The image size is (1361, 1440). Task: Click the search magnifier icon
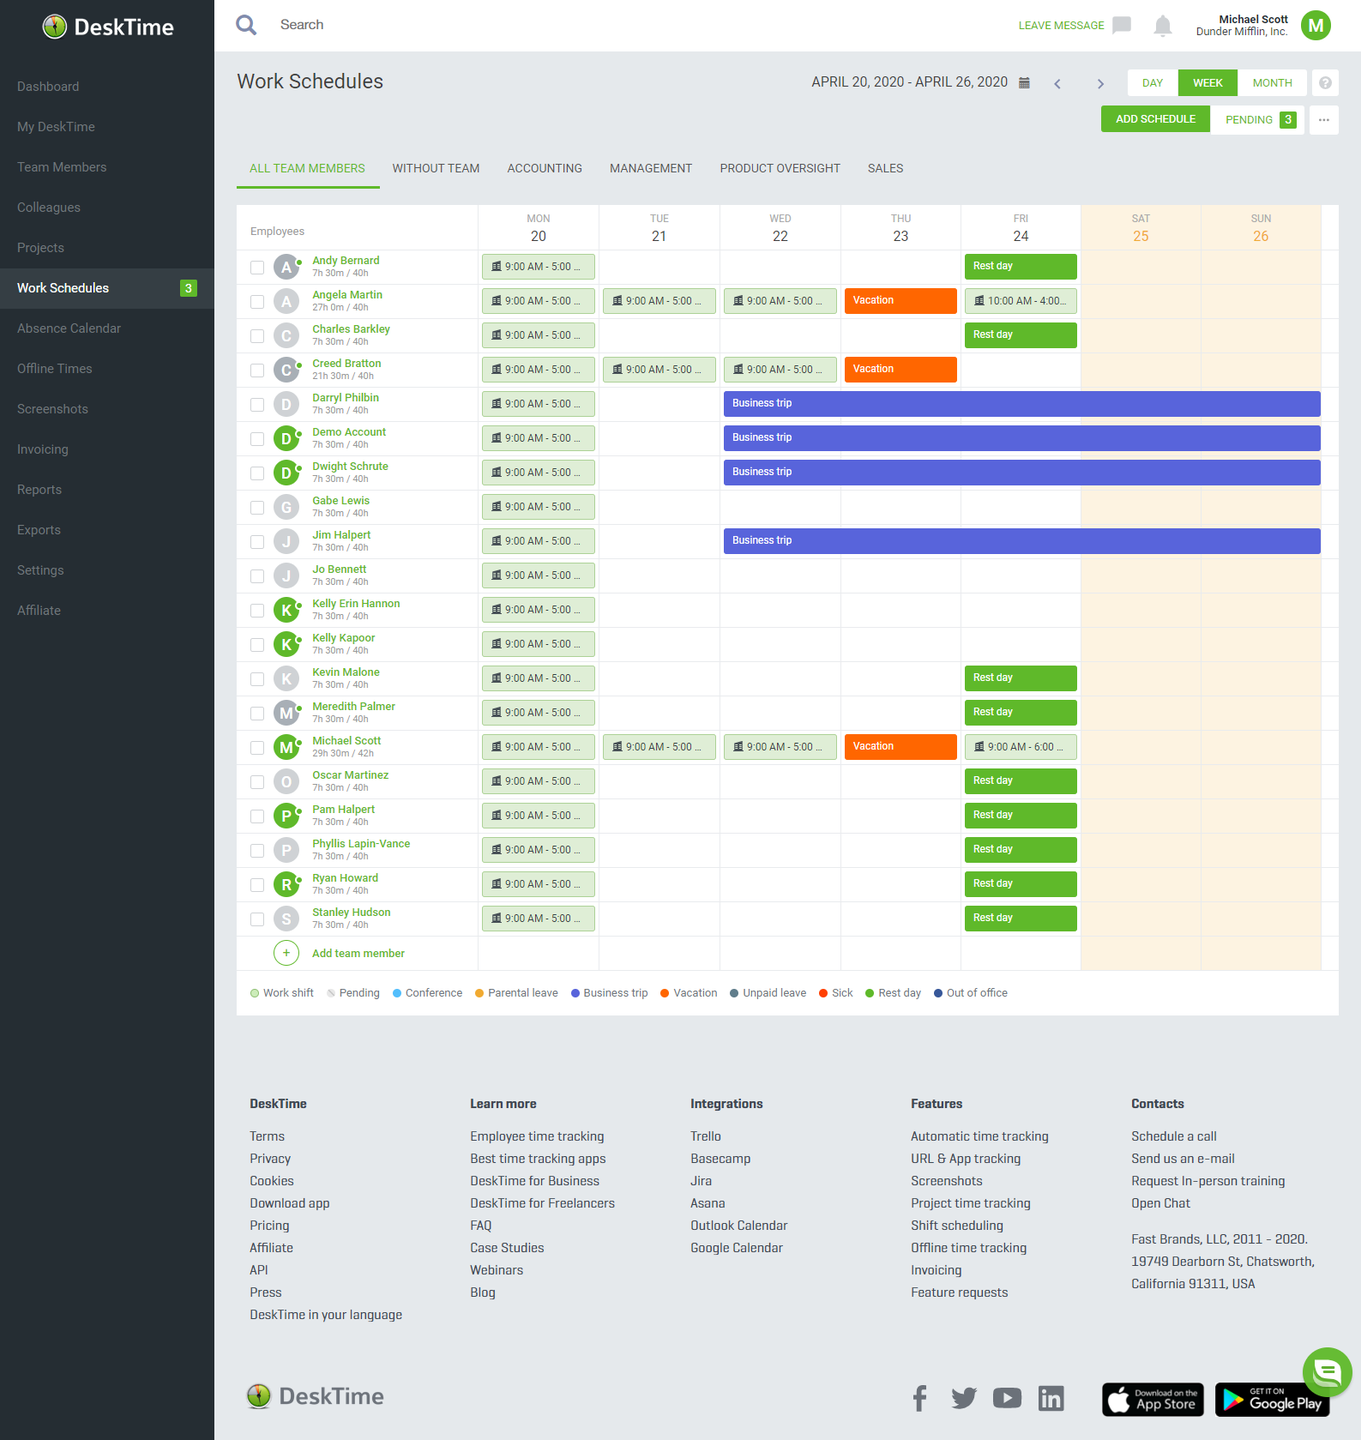coord(246,25)
